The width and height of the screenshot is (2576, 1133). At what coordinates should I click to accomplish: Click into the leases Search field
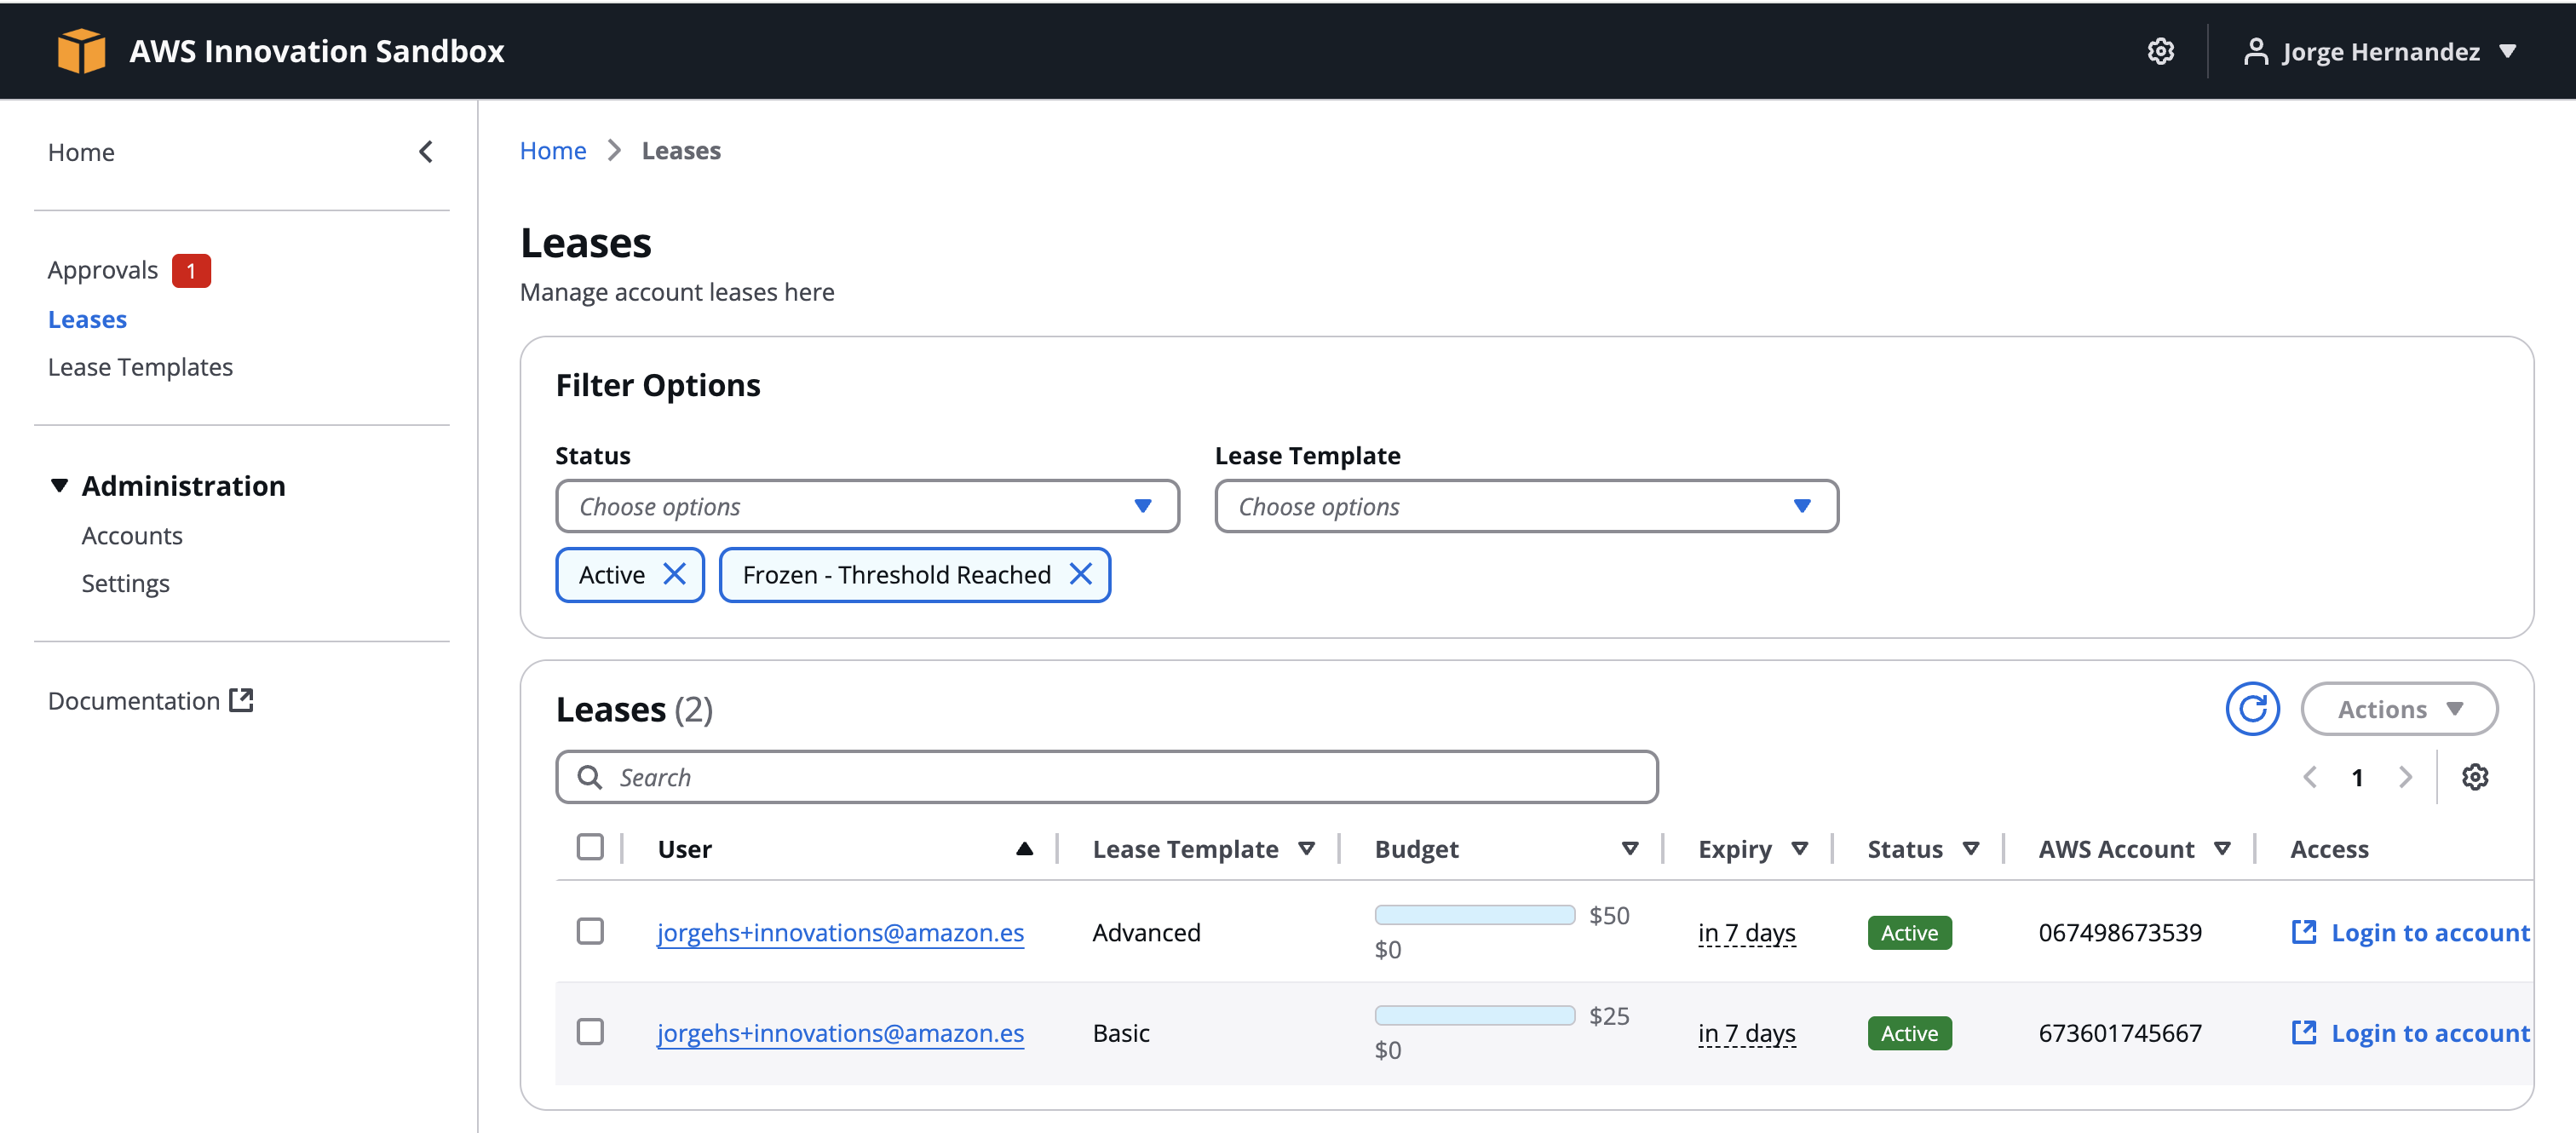pyautogui.click(x=1107, y=777)
